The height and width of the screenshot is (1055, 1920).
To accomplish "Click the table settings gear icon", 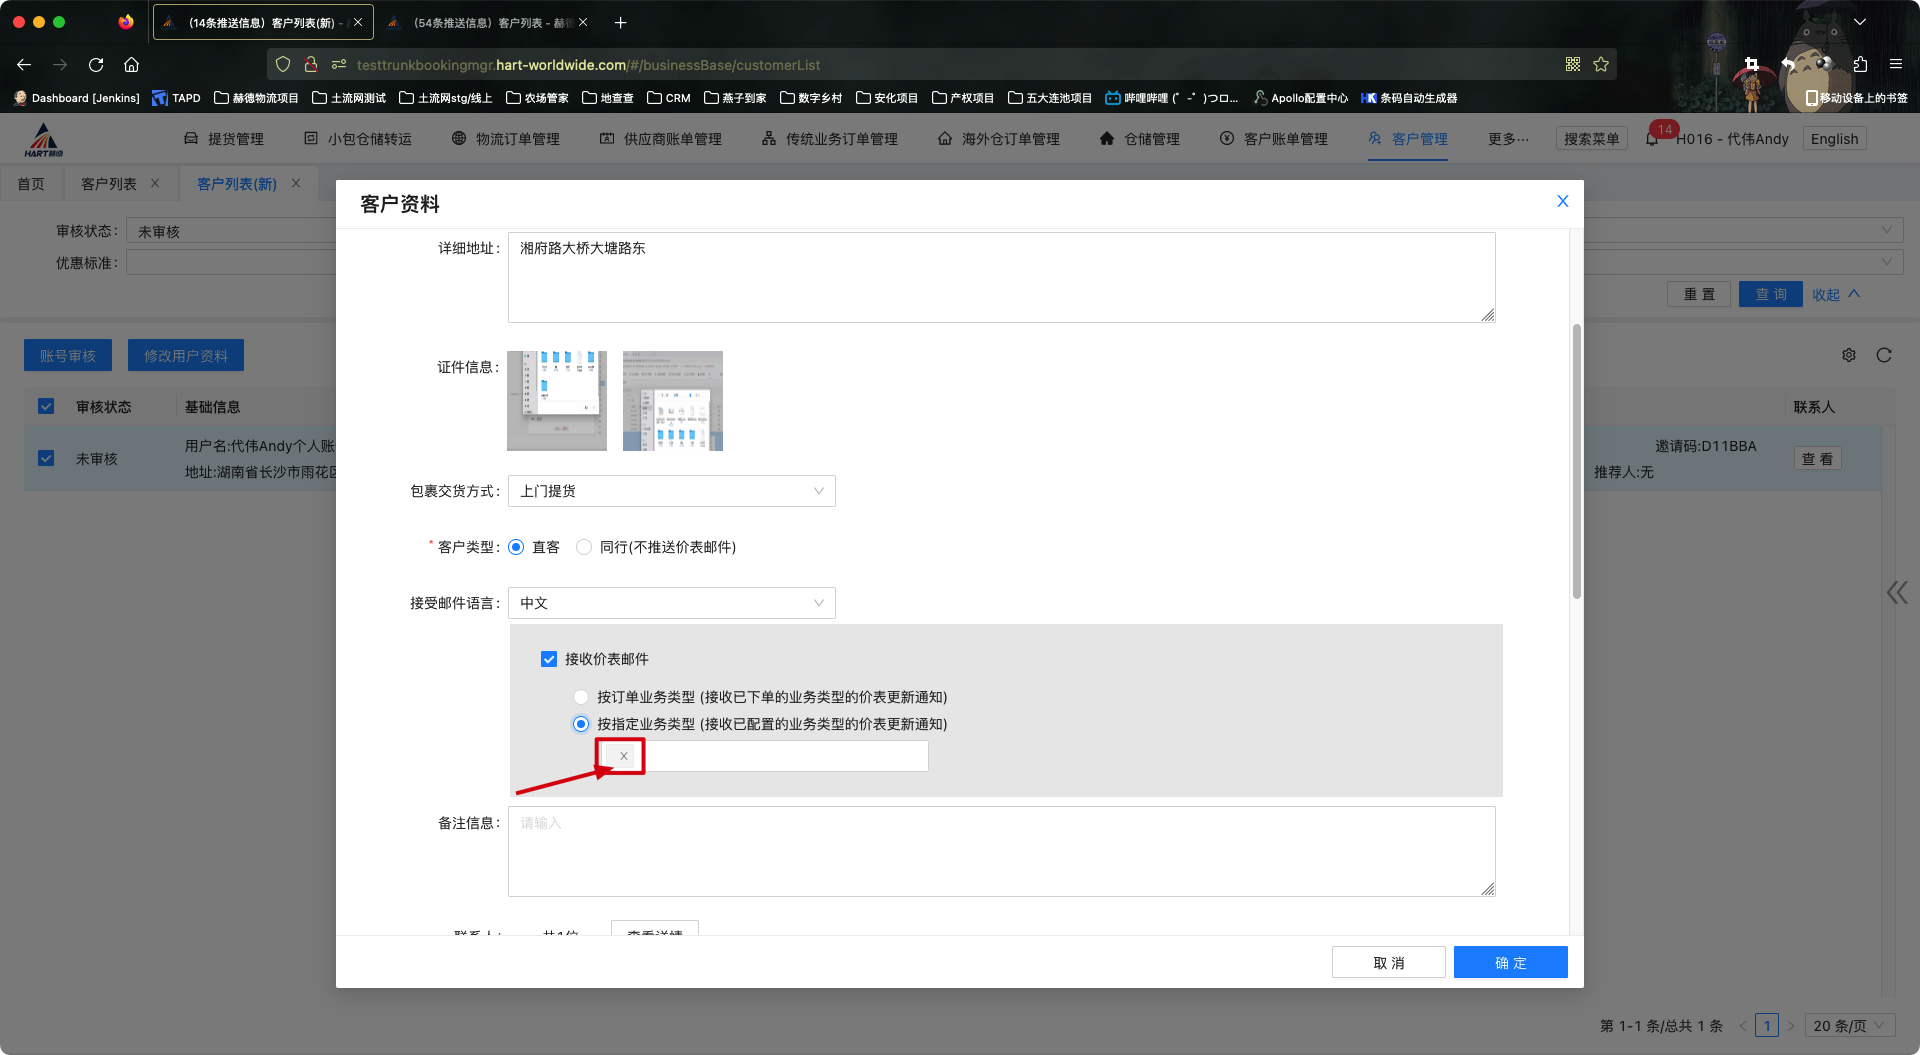I will tap(1849, 355).
